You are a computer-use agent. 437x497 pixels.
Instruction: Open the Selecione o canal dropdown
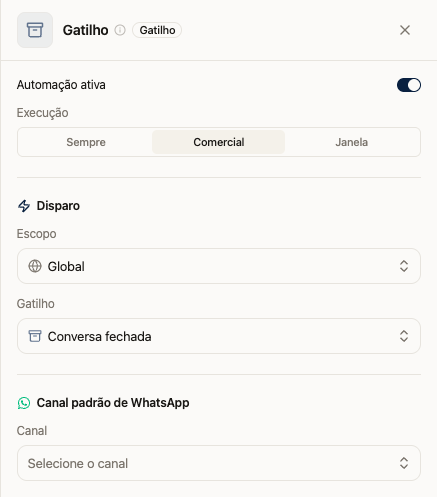coord(219,463)
